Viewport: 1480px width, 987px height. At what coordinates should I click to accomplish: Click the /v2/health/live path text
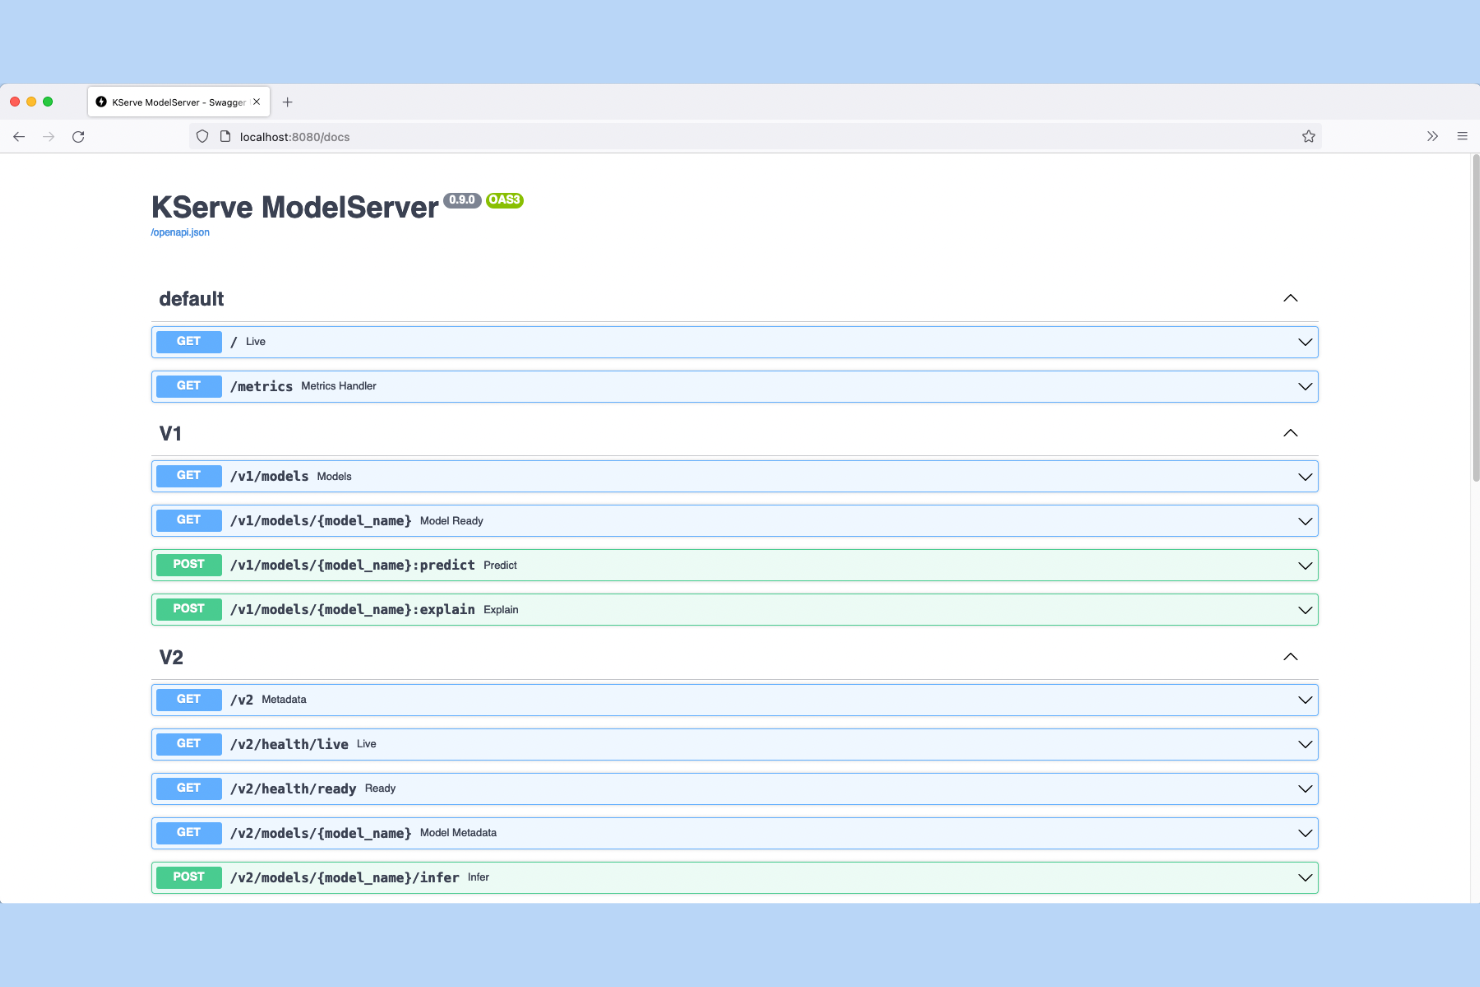(290, 745)
